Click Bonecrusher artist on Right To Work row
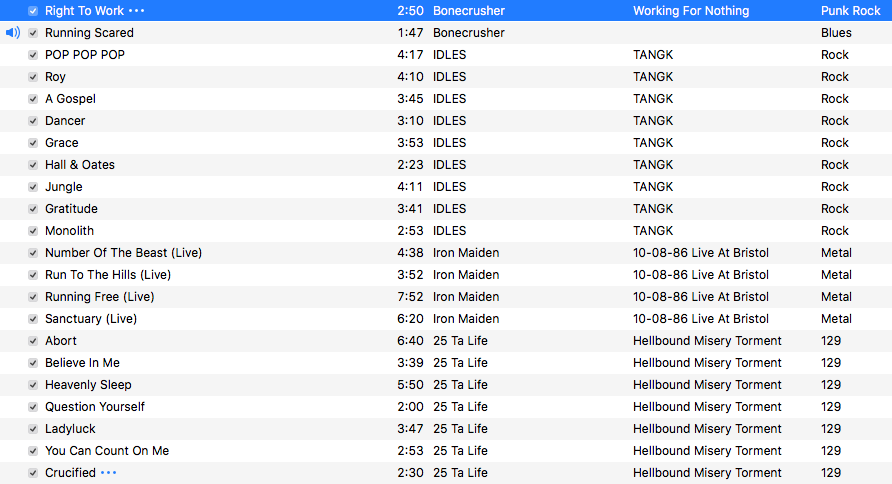892x484 pixels. pos(469,11)
